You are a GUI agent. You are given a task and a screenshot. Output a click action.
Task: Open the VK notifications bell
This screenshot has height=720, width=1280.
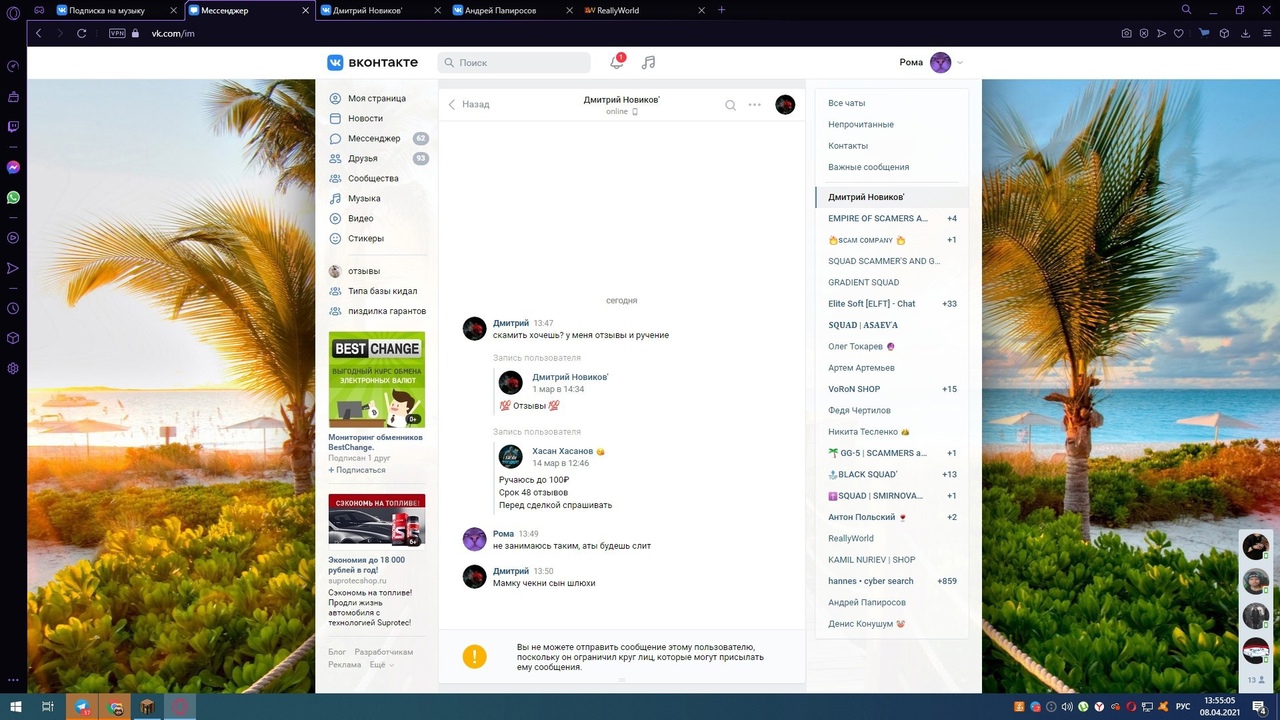[x=616, y=62]
